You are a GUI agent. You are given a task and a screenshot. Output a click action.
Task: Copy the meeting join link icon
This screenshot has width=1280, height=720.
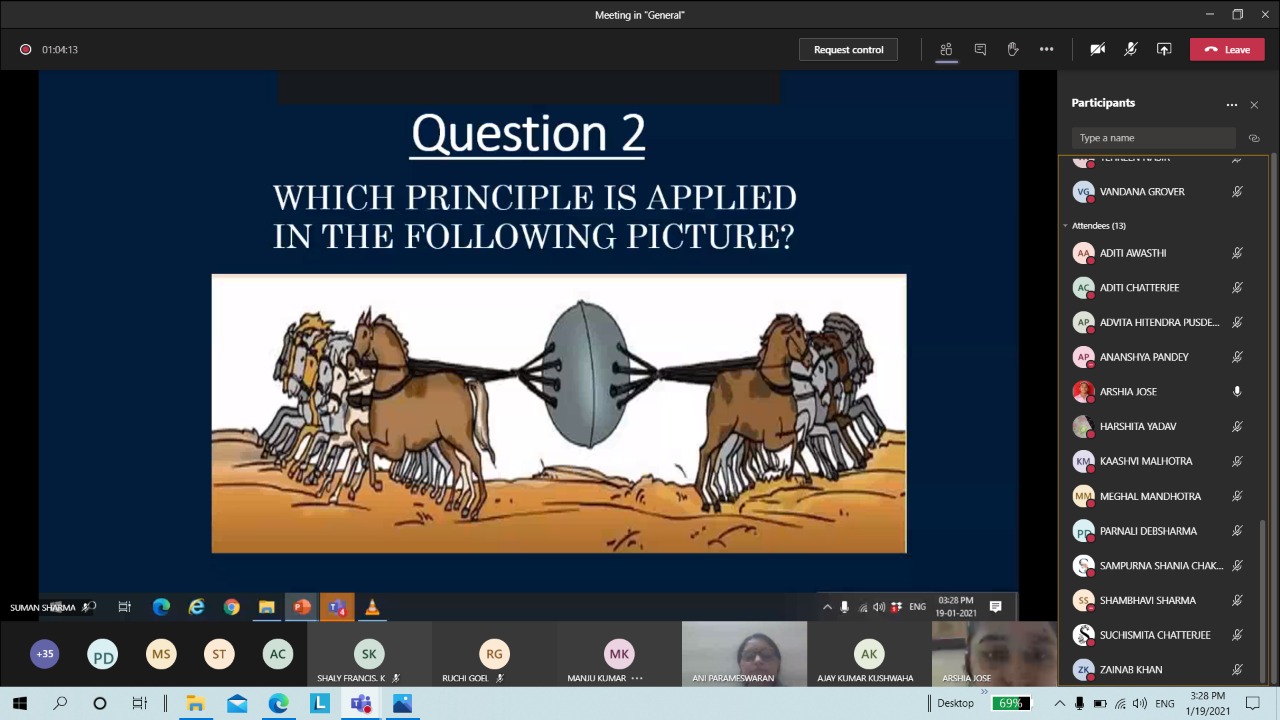click(x=1254, y=138)
